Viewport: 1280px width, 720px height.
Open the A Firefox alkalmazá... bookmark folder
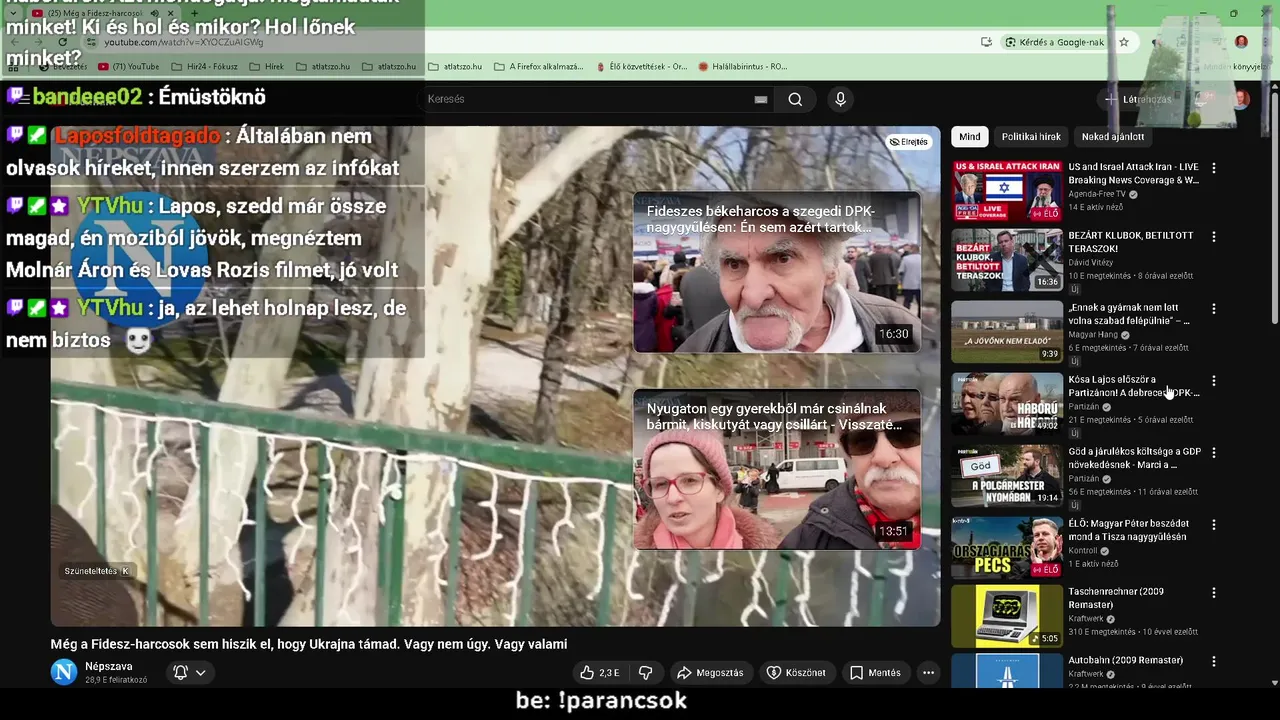coord(538,67)
